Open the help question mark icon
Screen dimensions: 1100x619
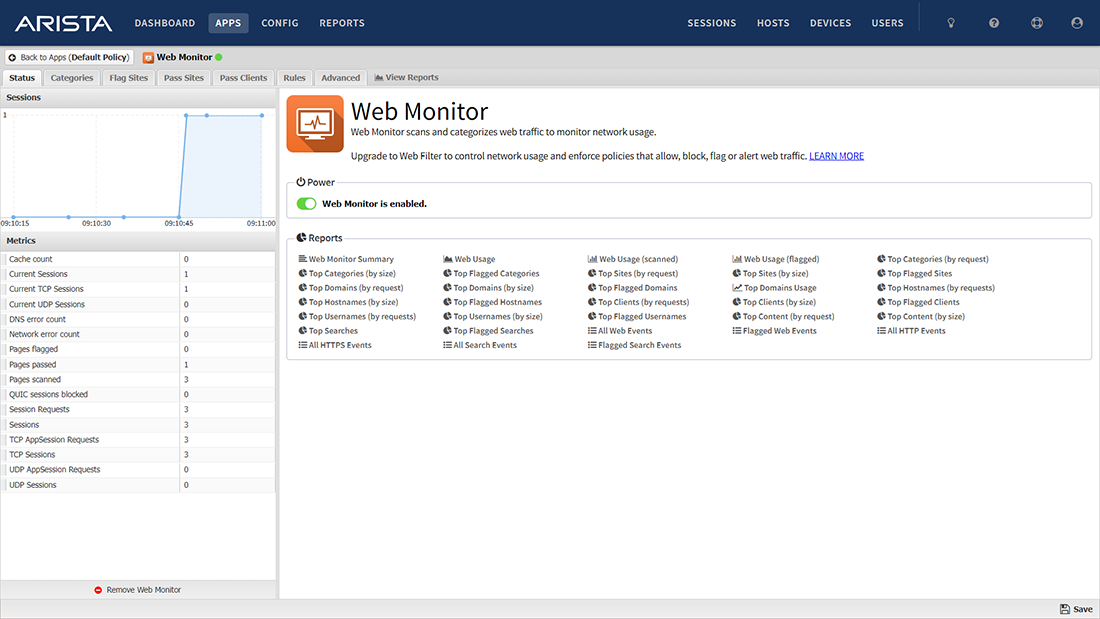pos(994,23)
